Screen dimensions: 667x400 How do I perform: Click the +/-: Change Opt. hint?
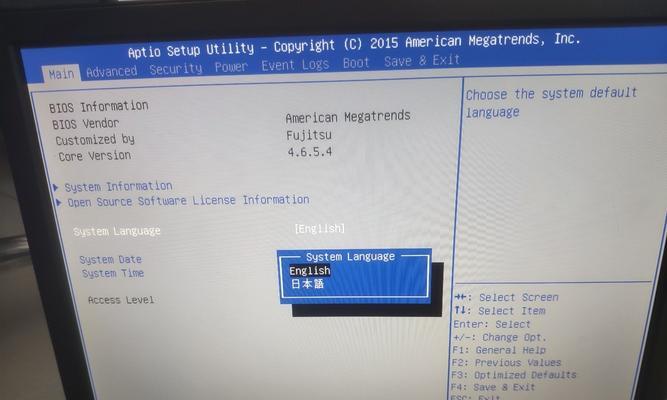click(499, 337)
